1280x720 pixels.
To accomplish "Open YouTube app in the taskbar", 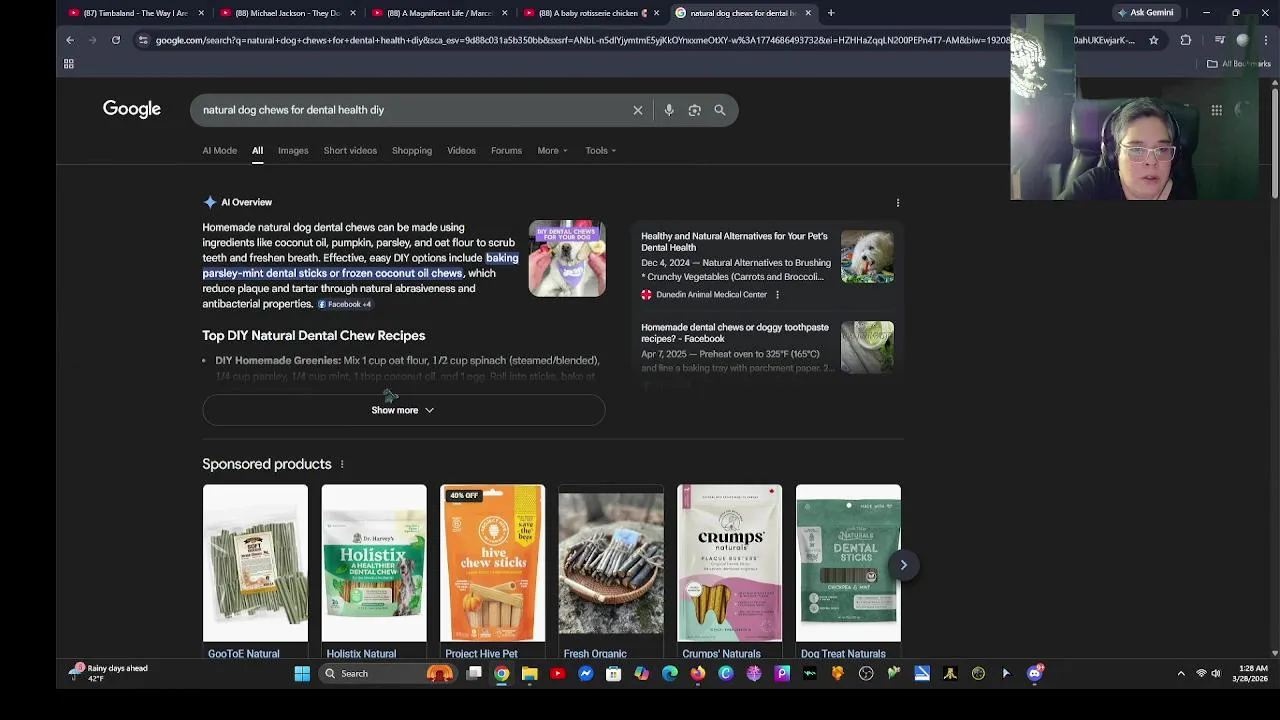I will click(558, 674).
